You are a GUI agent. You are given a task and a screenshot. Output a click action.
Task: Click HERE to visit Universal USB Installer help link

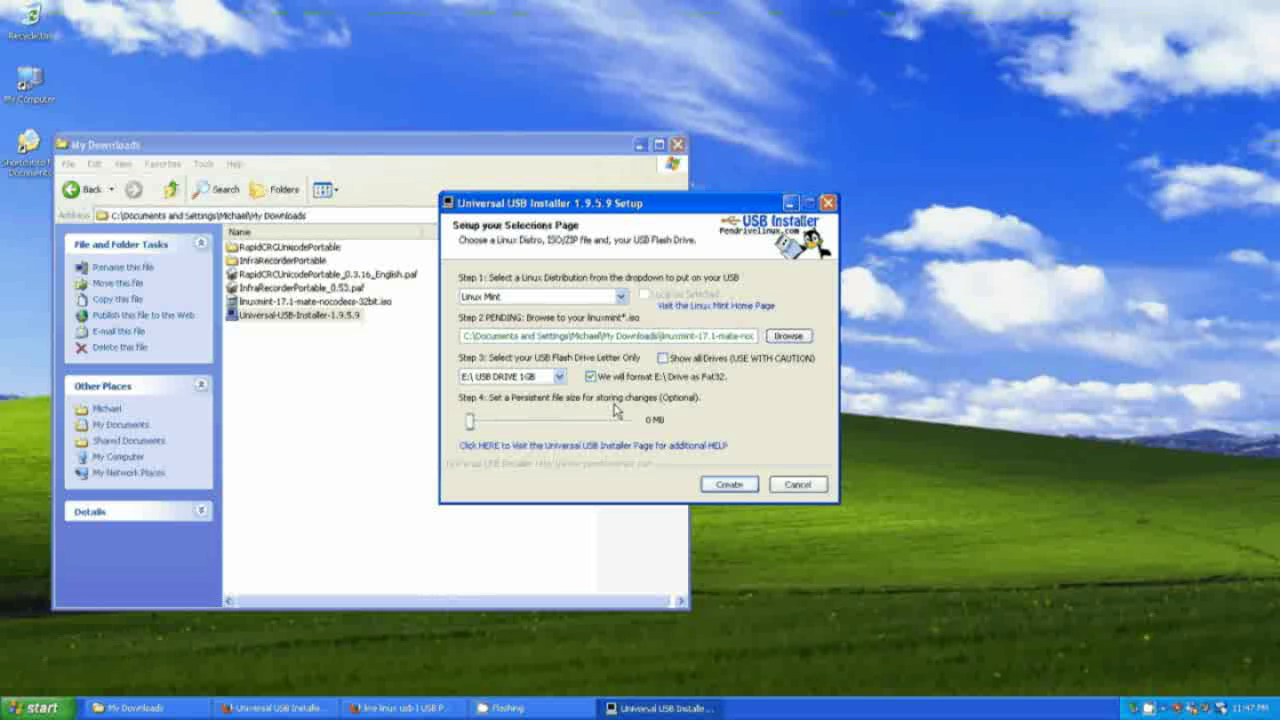coord(593,446)
